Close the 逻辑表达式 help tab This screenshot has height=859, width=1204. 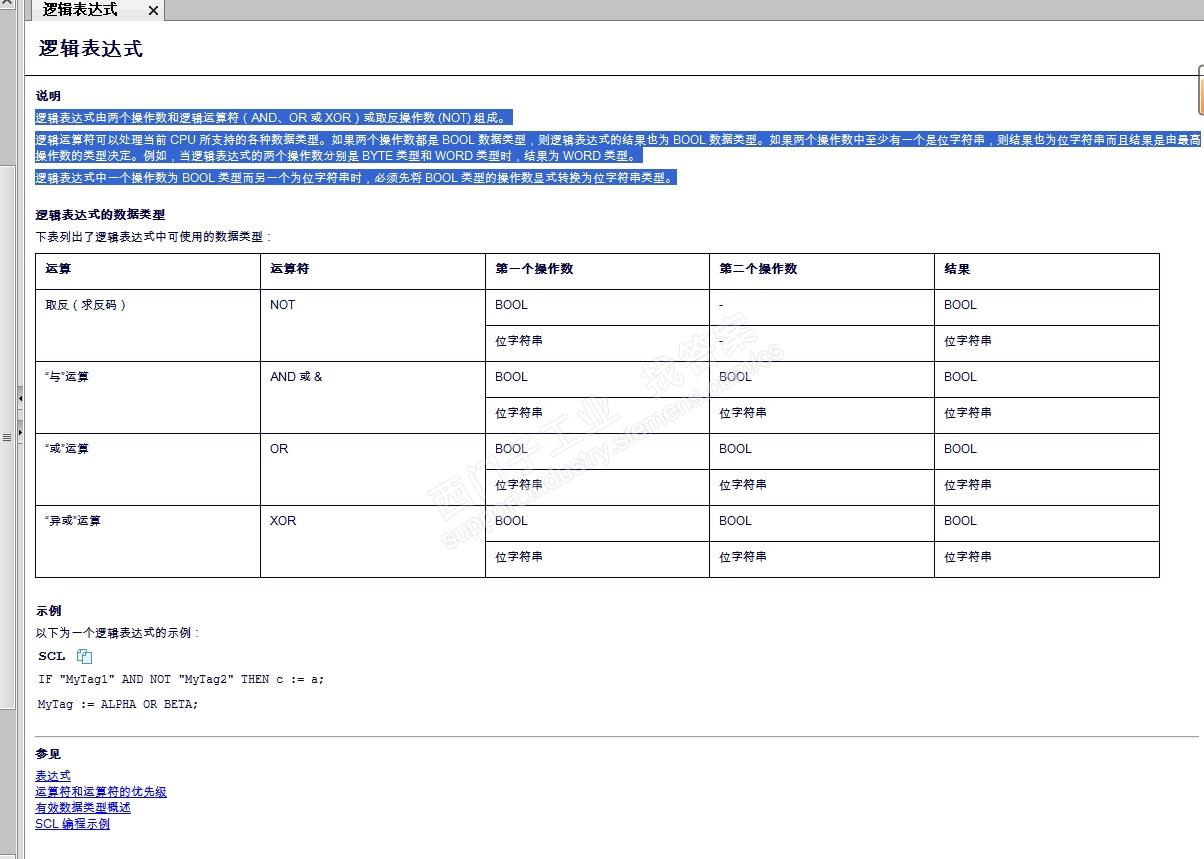[153, 10]
